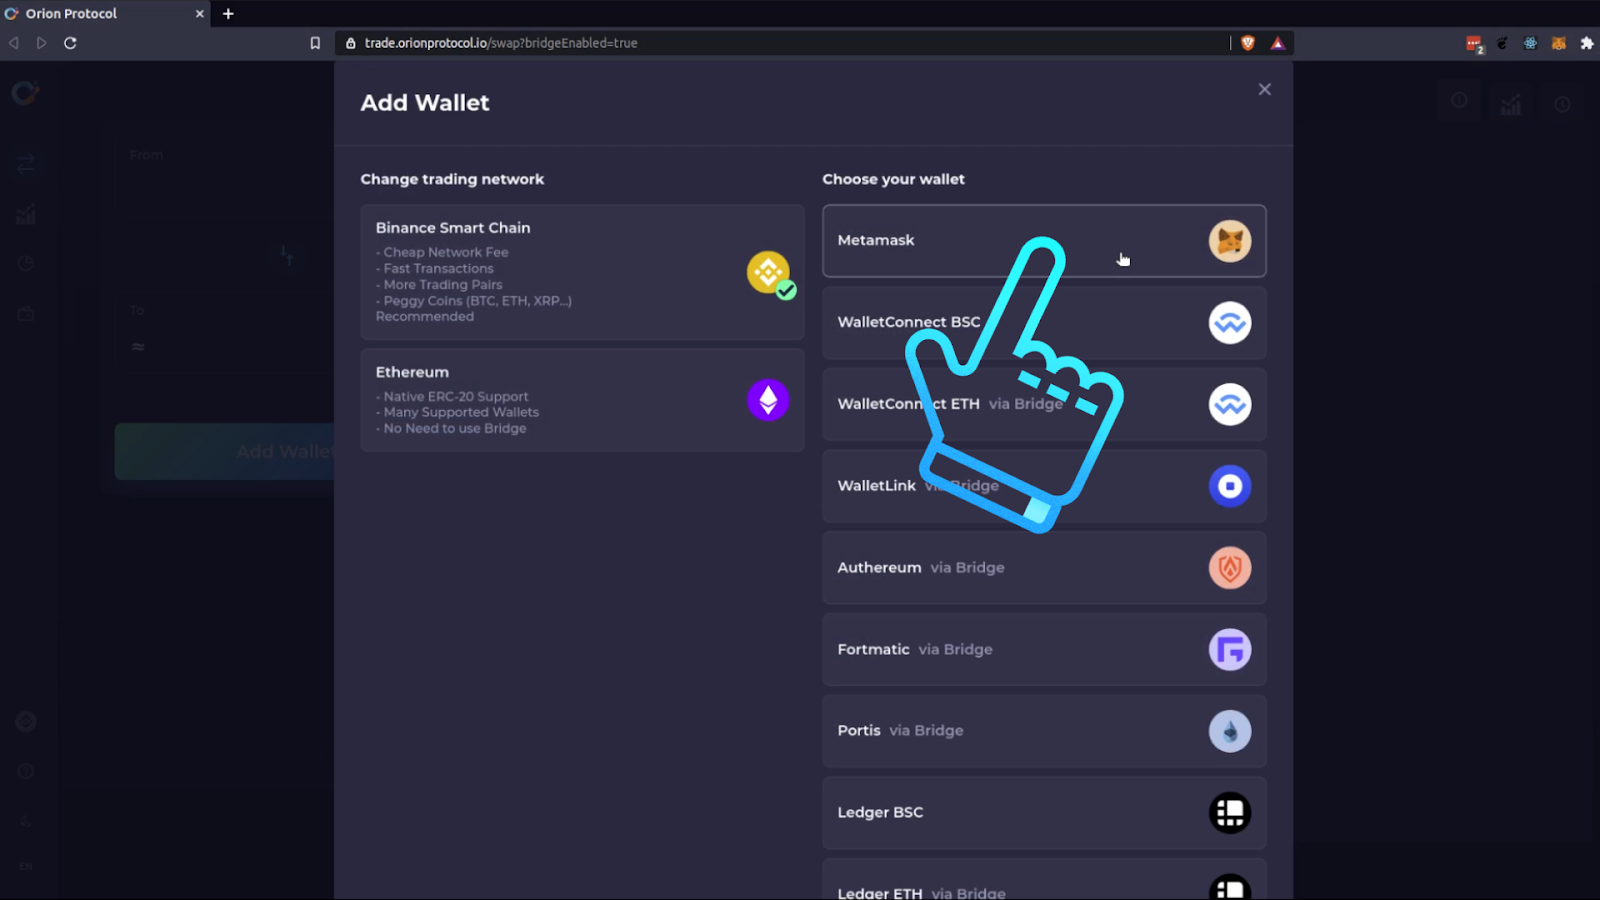
Task: Change language using the EN selector
Action: 26,866
